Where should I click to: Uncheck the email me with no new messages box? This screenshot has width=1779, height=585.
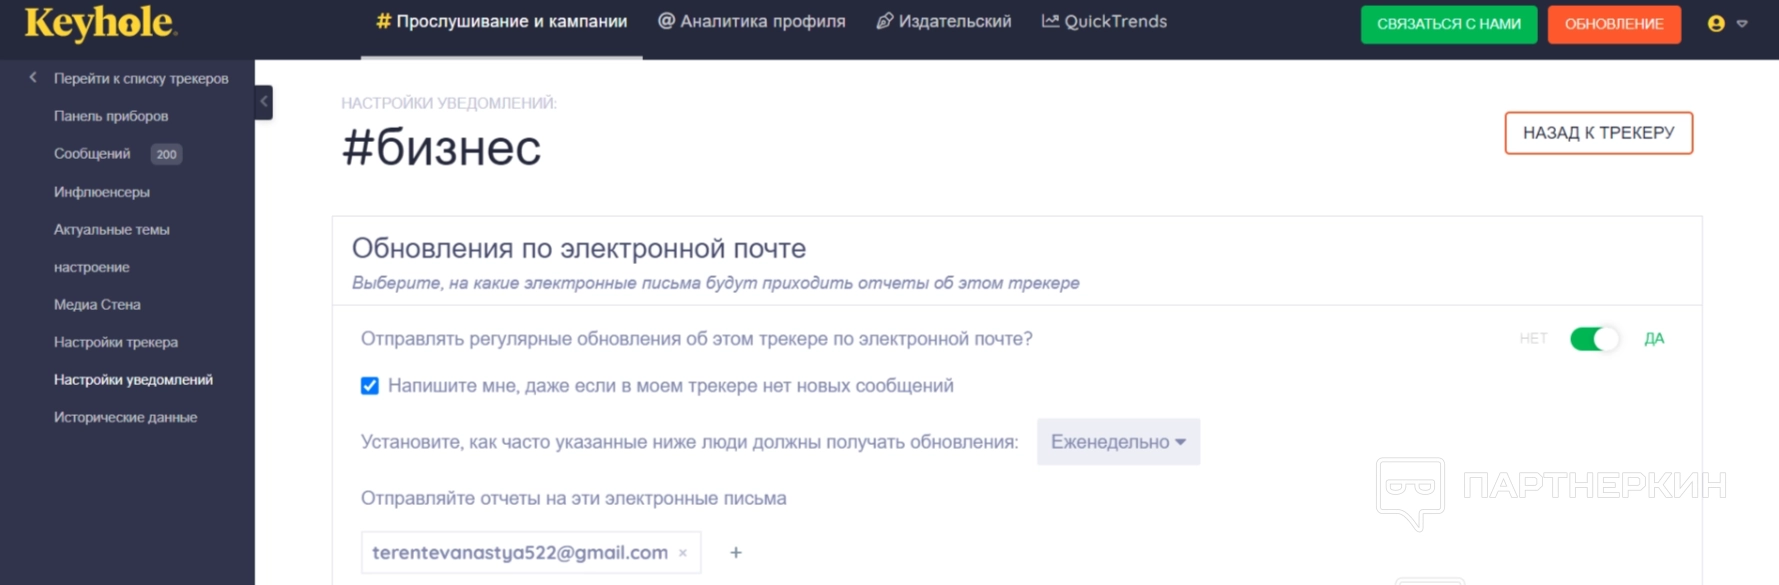(370, 386)
